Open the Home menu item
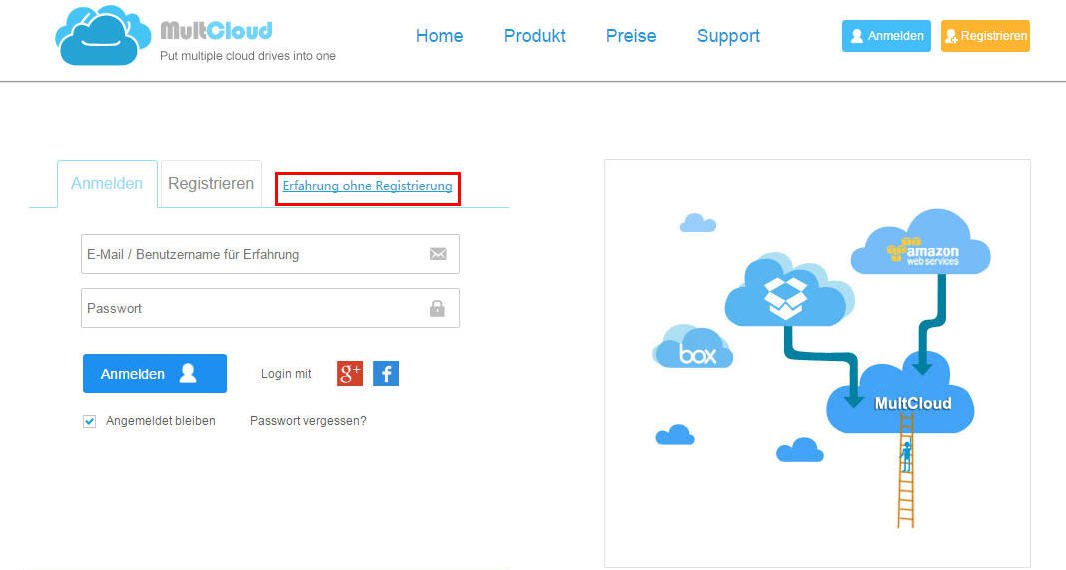Screen dimensions: 1066x570 coord(439,36)
